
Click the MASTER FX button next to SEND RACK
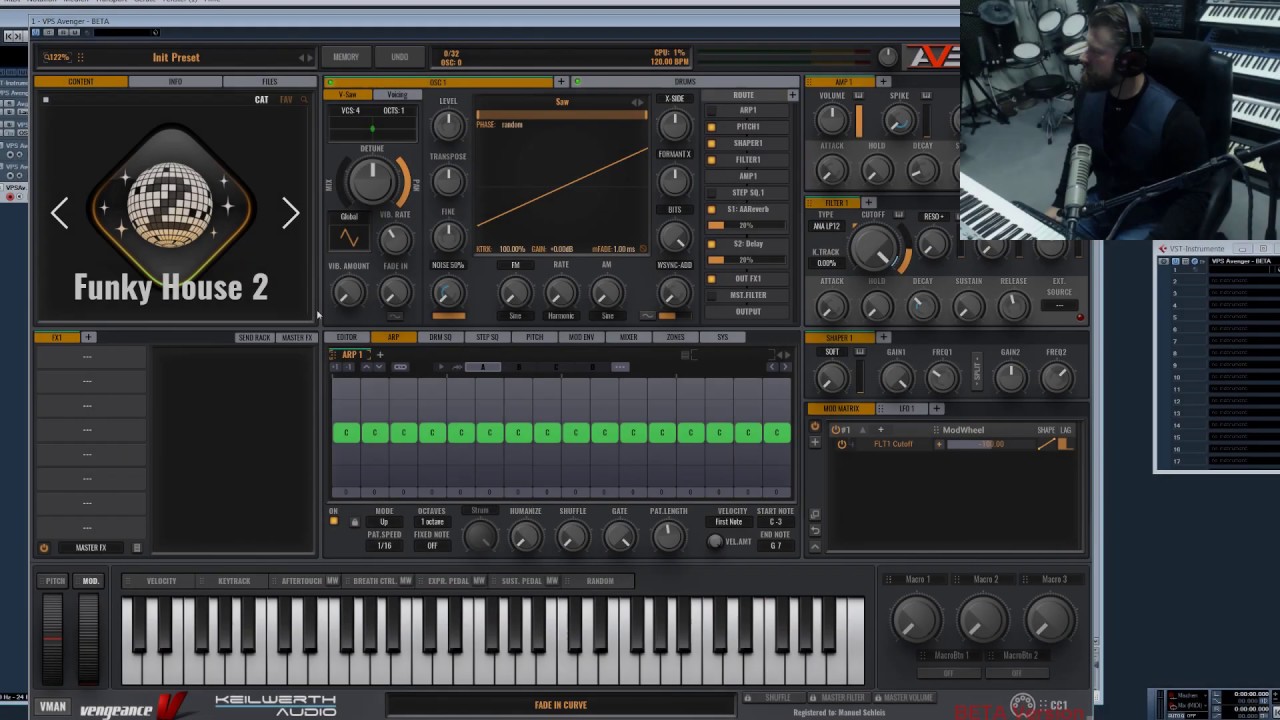[296, 338]
